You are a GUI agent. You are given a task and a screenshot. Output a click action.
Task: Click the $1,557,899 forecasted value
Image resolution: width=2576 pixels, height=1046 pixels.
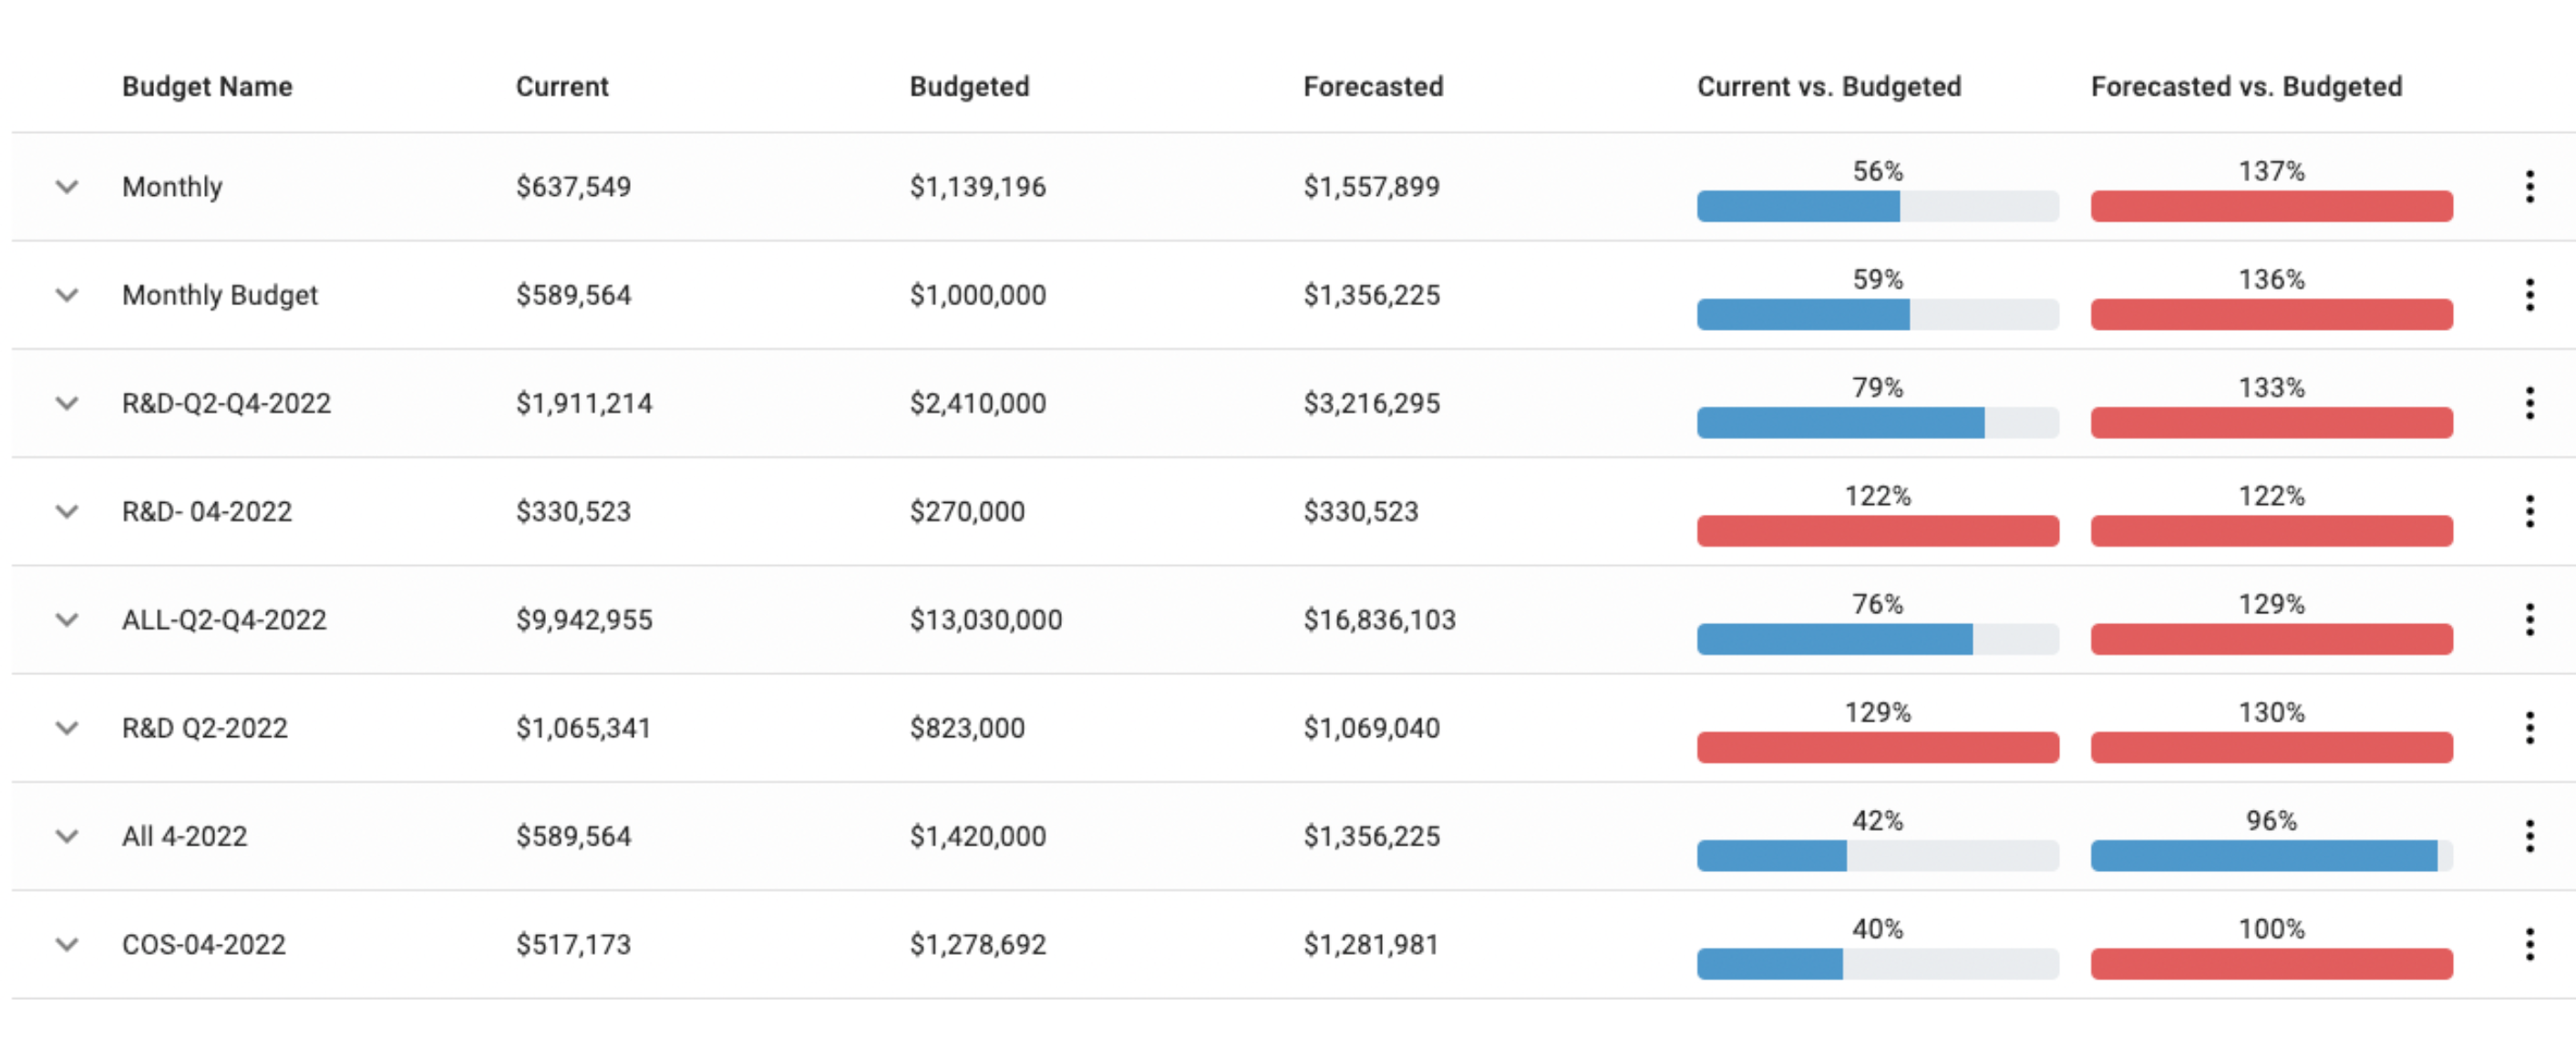1371,187
